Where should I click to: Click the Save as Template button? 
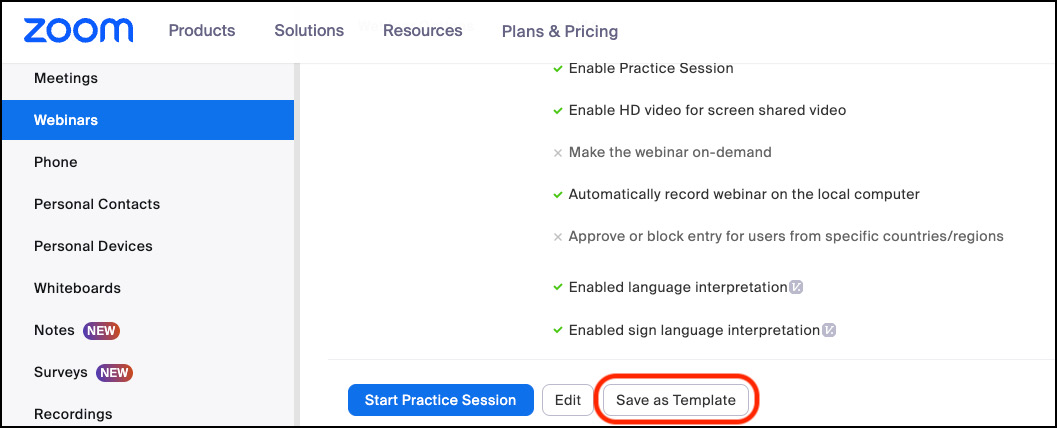pyautogui.click(x=676, y=400)
